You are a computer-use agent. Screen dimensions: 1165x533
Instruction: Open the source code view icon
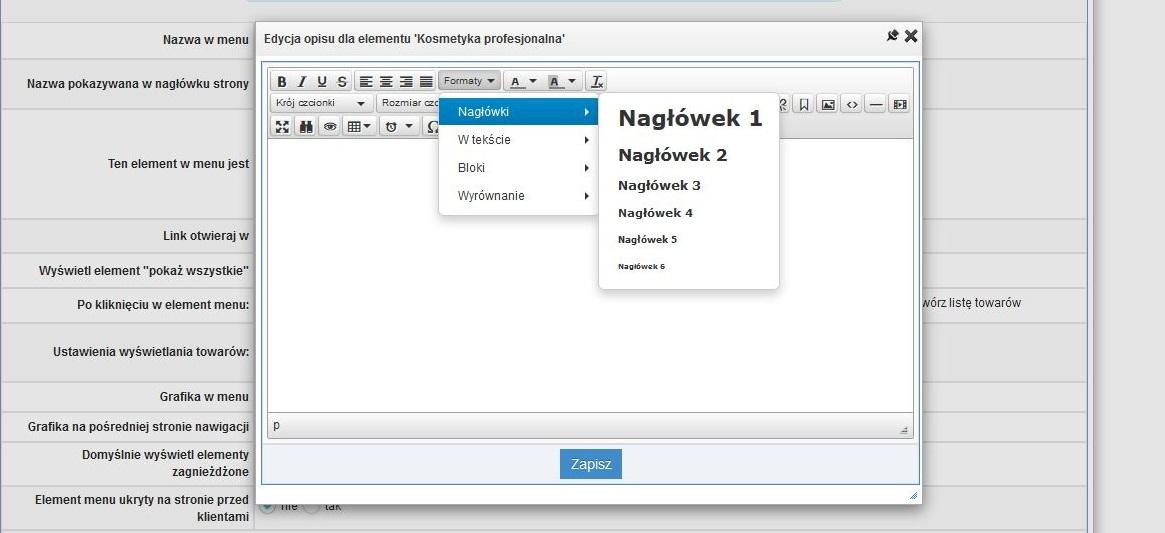tap(852, 104)
